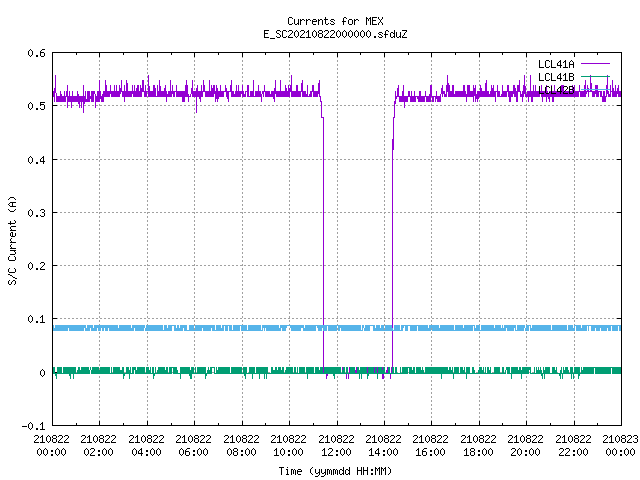Image resolution: width=640 pixels, height=480 pixels.
Task: Click the 210822 00:00 x-axis tick label
Action: 51,445
